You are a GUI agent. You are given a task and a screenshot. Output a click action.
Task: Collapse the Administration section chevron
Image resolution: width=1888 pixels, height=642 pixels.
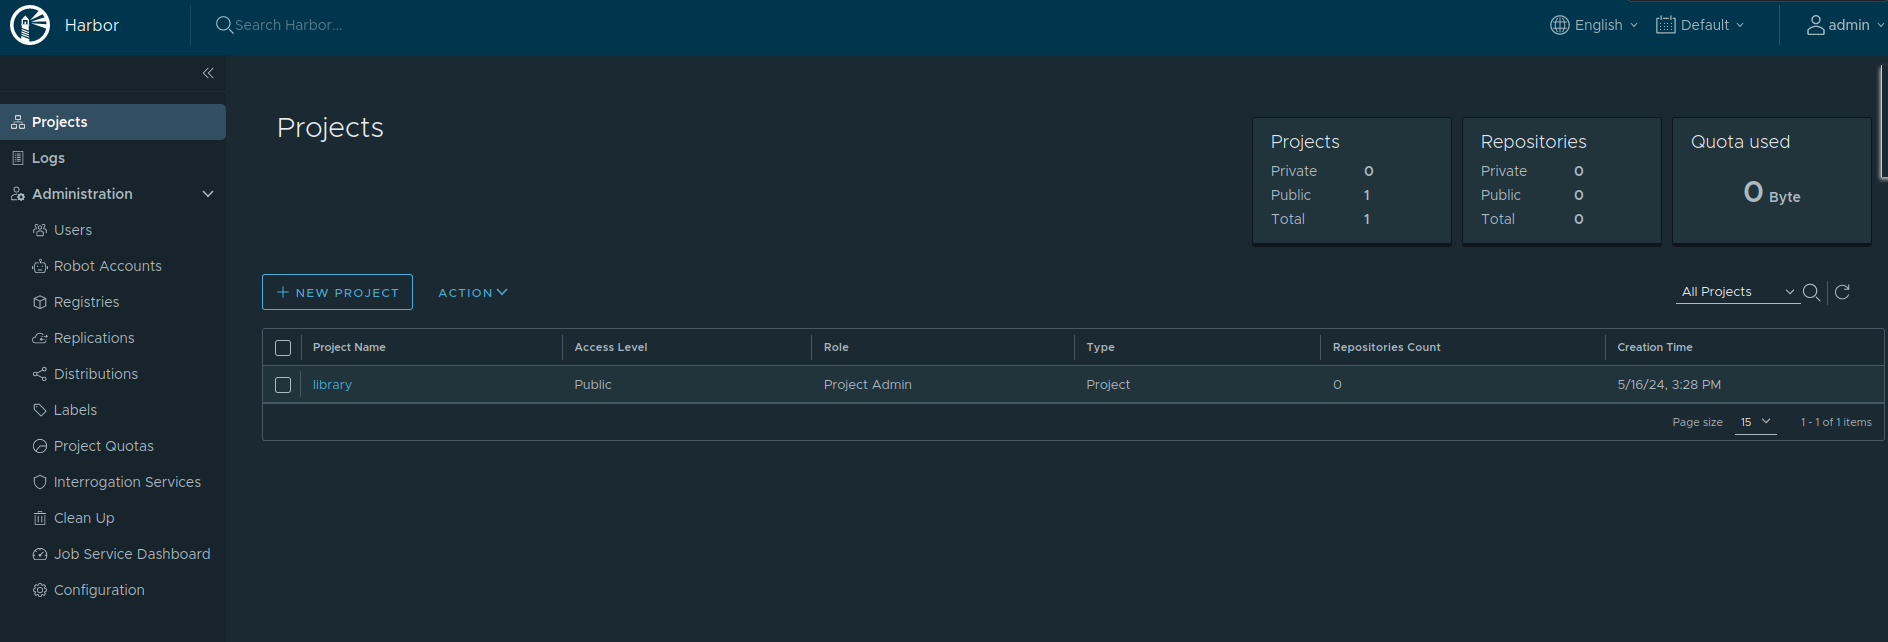(x=208, y=194)
